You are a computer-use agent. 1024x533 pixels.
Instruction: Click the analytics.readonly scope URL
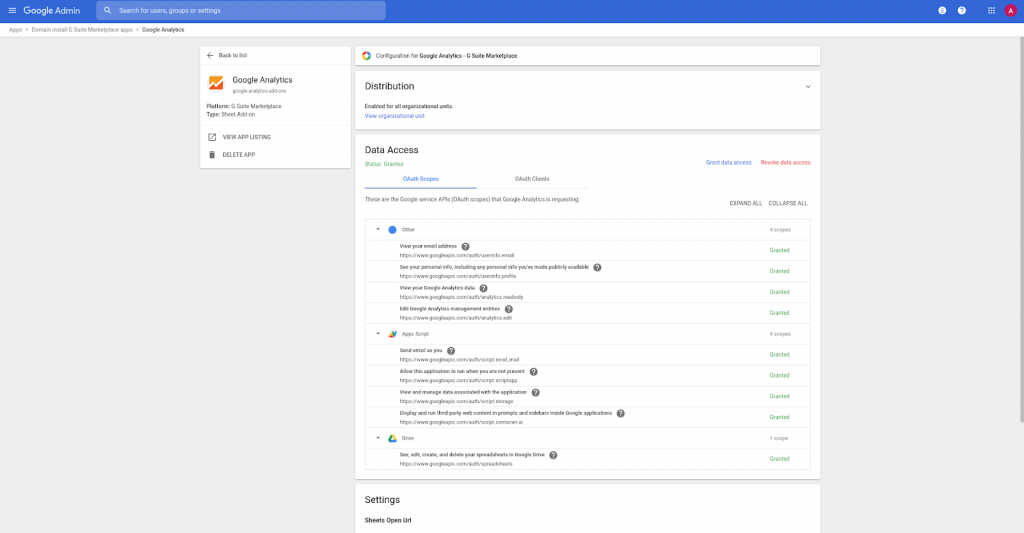pos(461,297)
